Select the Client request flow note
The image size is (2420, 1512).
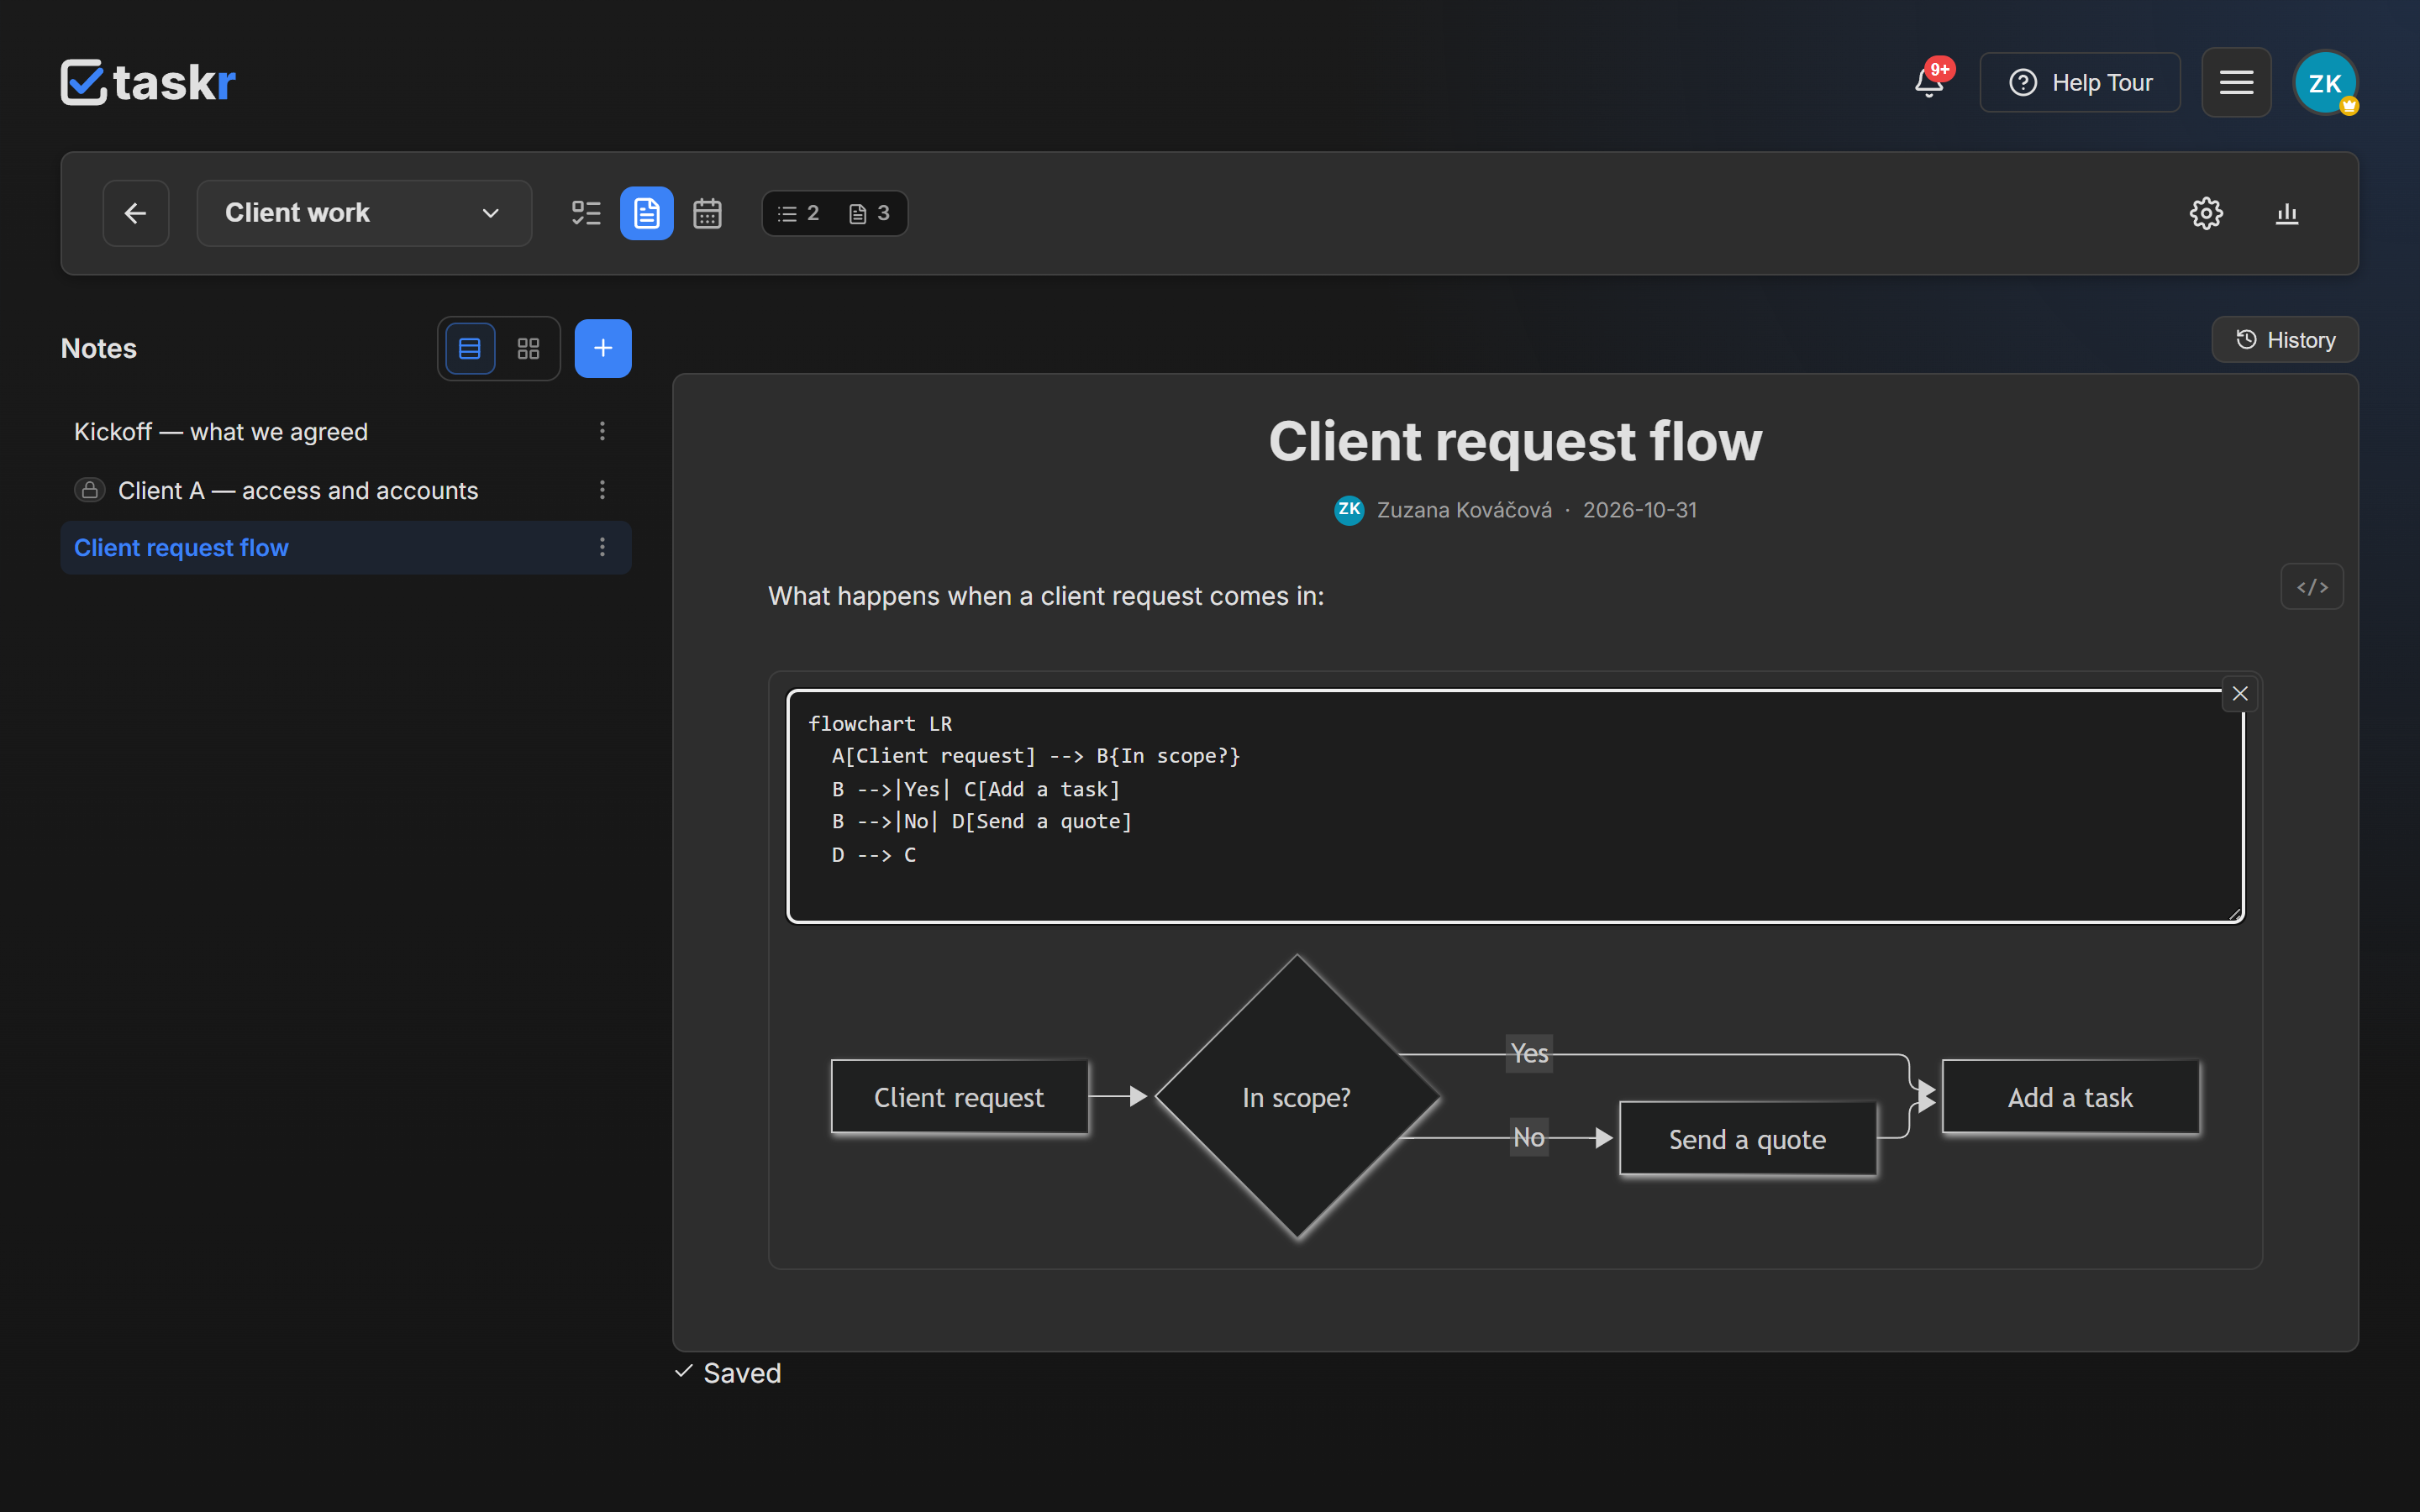(x=346, y=548)
